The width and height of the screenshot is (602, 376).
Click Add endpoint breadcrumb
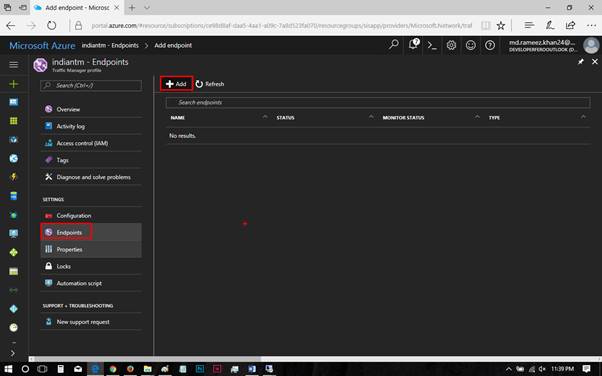[173, 45]
